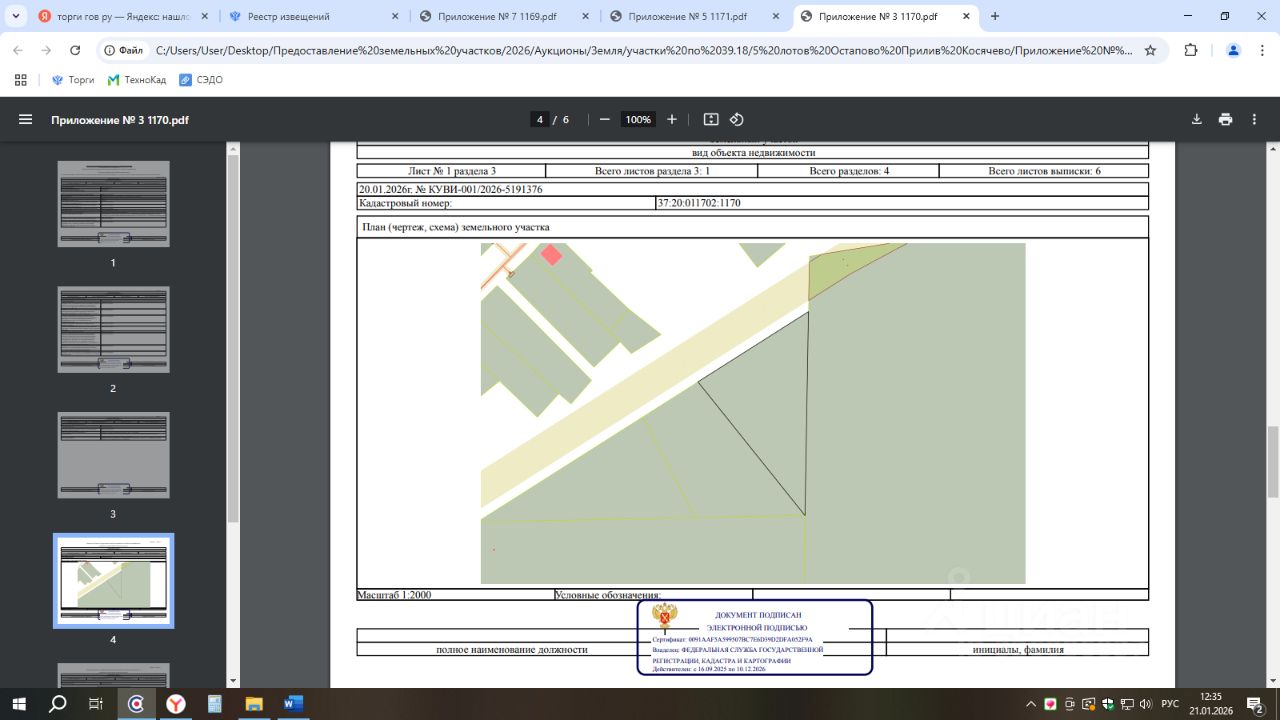
Task: Select page 4 thumbnail
Action: tap(113, 581)
